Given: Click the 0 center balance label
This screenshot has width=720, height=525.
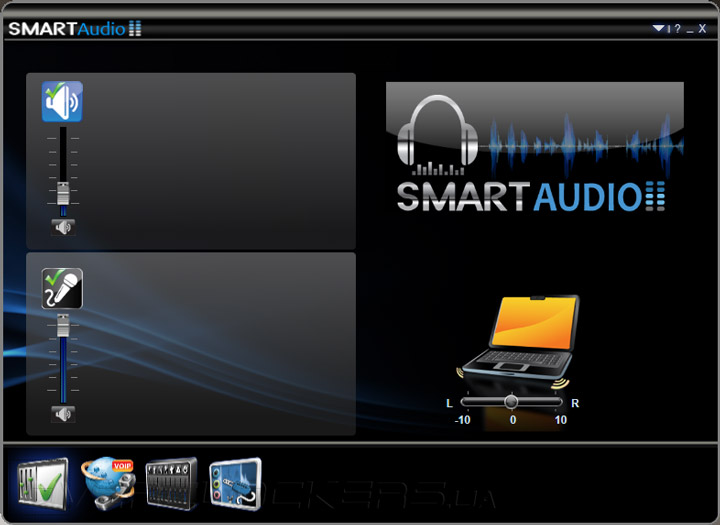Looking at the screenshot, I should coord(513,420).
